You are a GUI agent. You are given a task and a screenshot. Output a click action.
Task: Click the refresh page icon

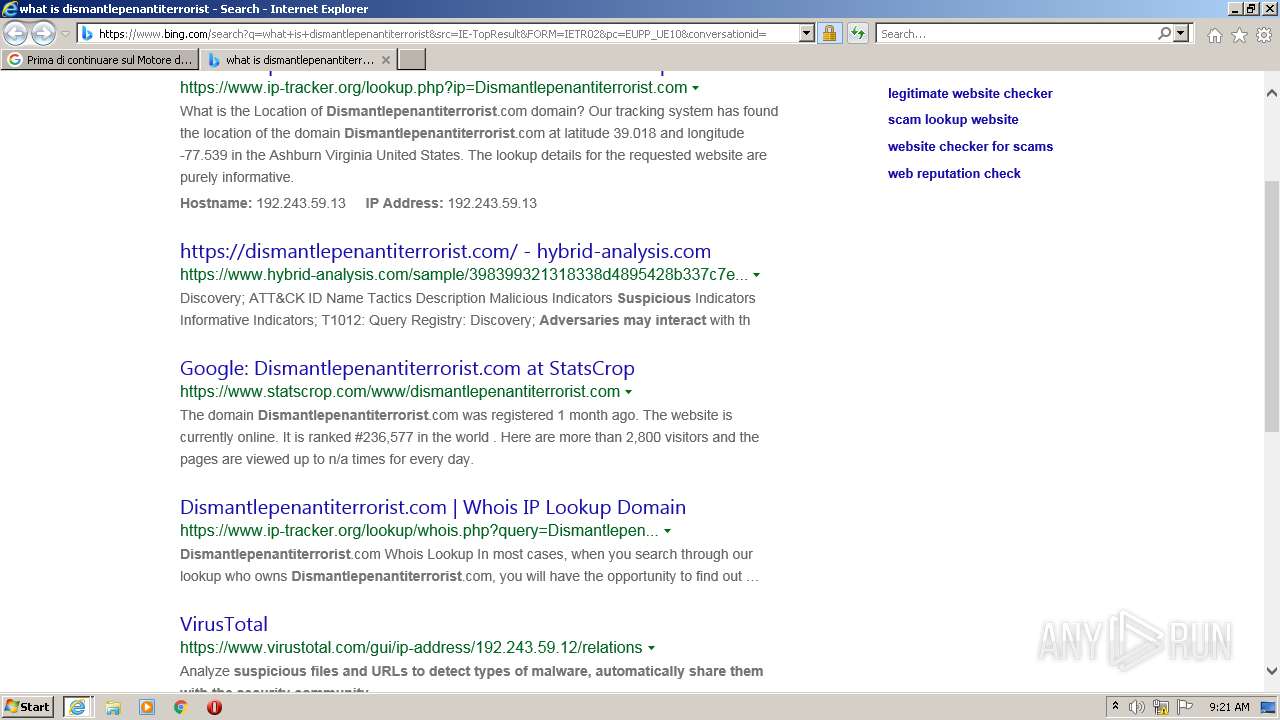point(857,34)
